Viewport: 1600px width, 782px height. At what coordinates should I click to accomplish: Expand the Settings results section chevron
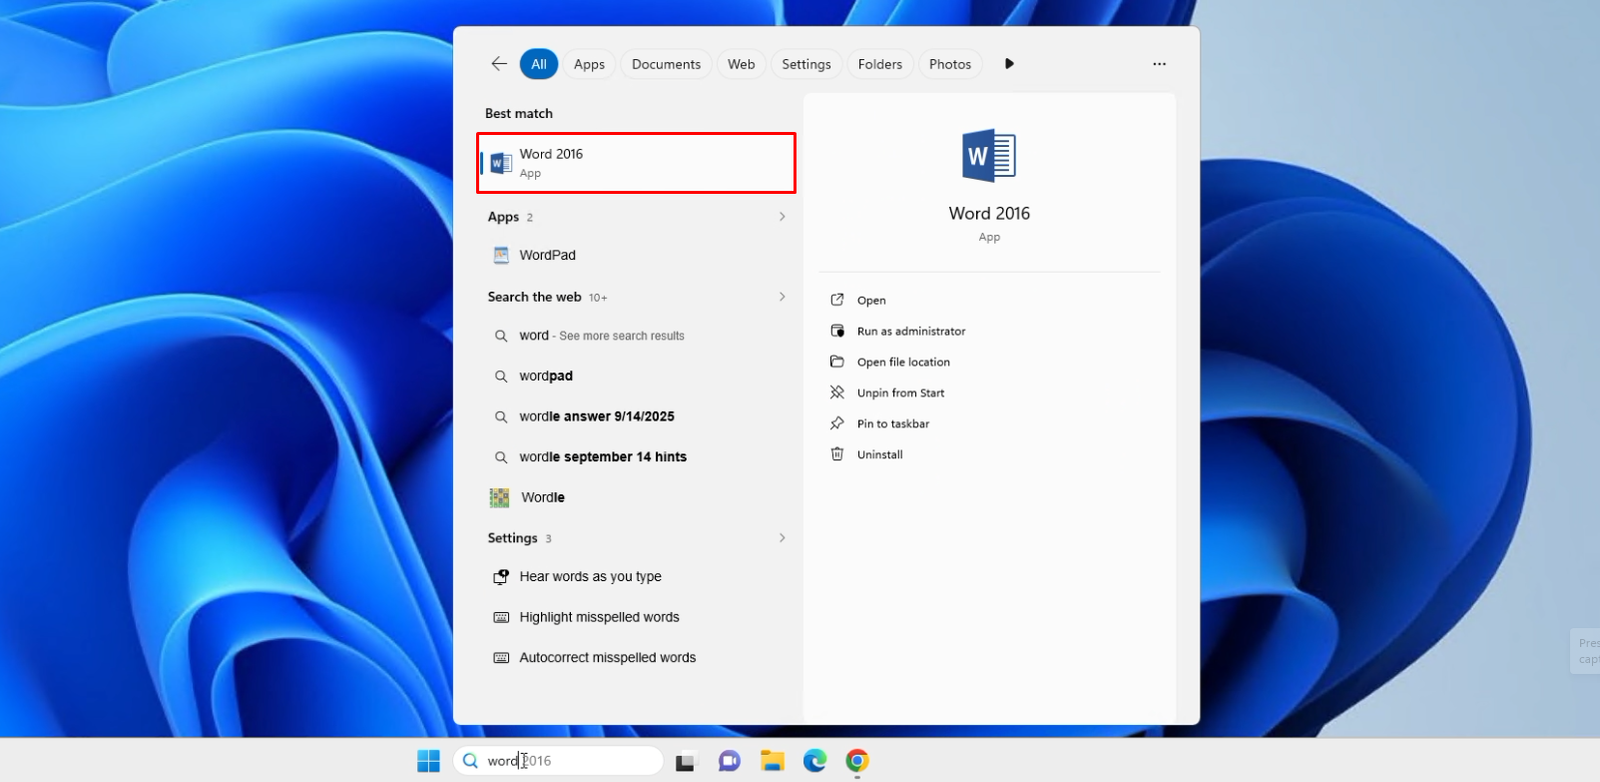pyautogui.click(x=782, y=538)
